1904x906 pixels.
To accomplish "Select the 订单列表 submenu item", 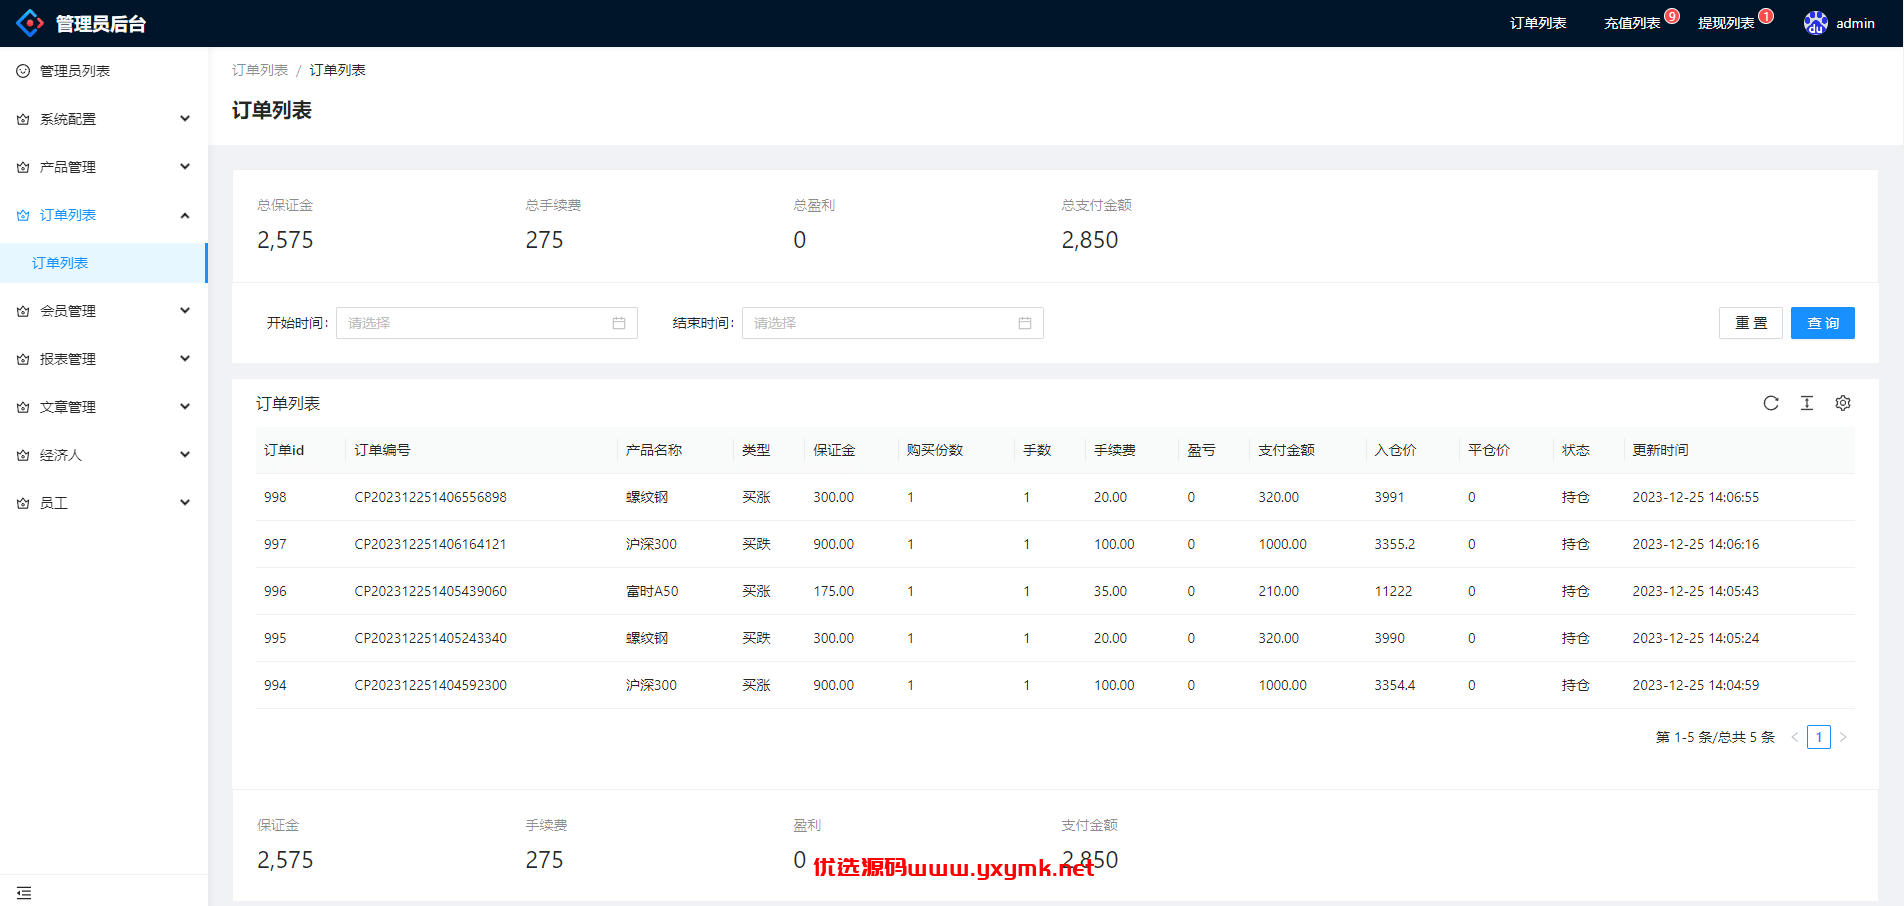I will click(x=104, y=263).
